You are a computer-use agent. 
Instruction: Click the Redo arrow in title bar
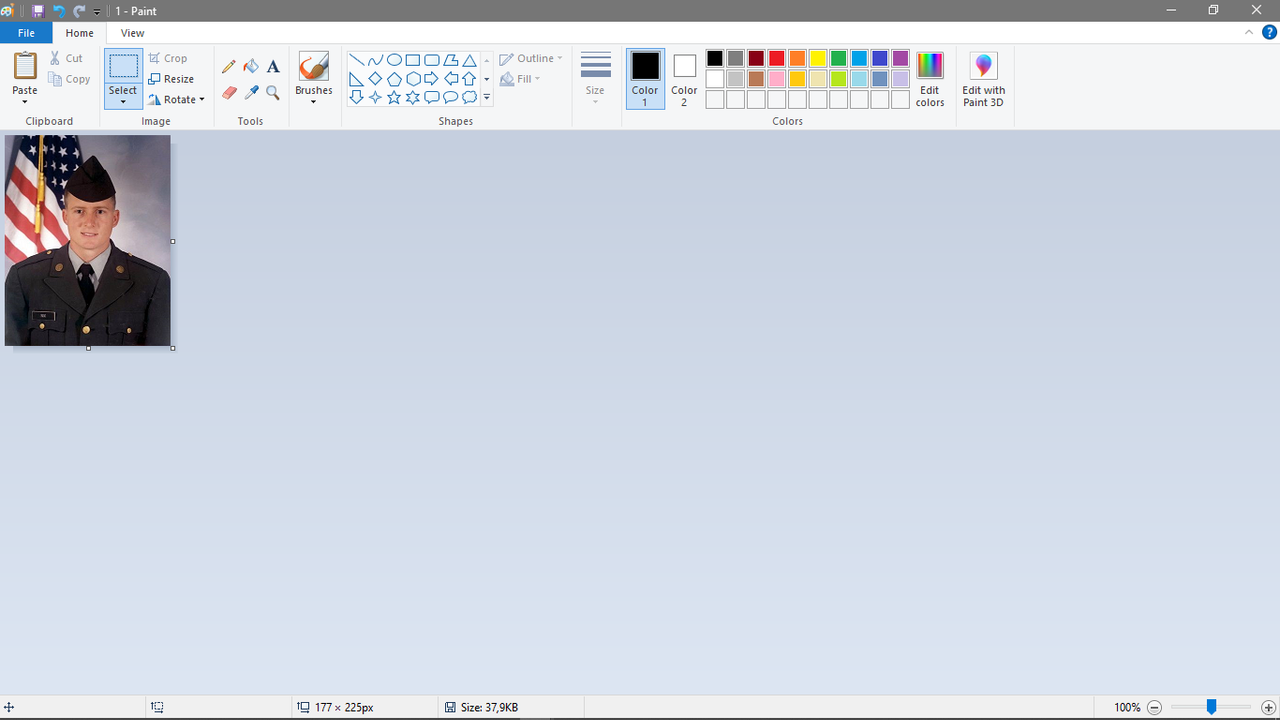pos(79,11)
